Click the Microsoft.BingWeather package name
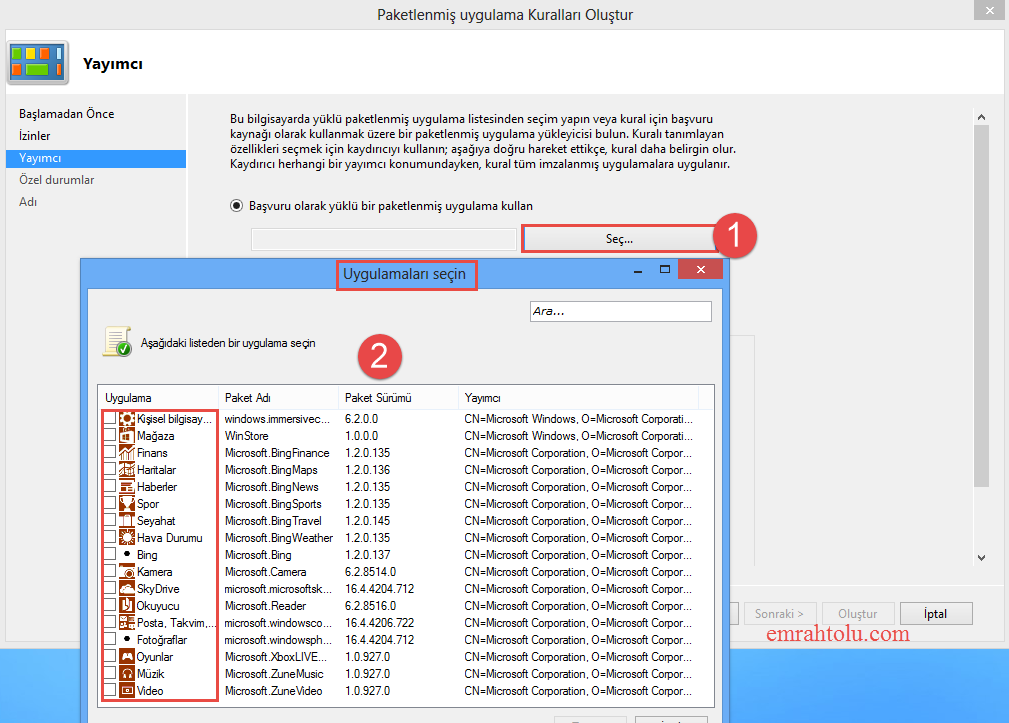The image size is (1009, 723). tap(279, 538)
